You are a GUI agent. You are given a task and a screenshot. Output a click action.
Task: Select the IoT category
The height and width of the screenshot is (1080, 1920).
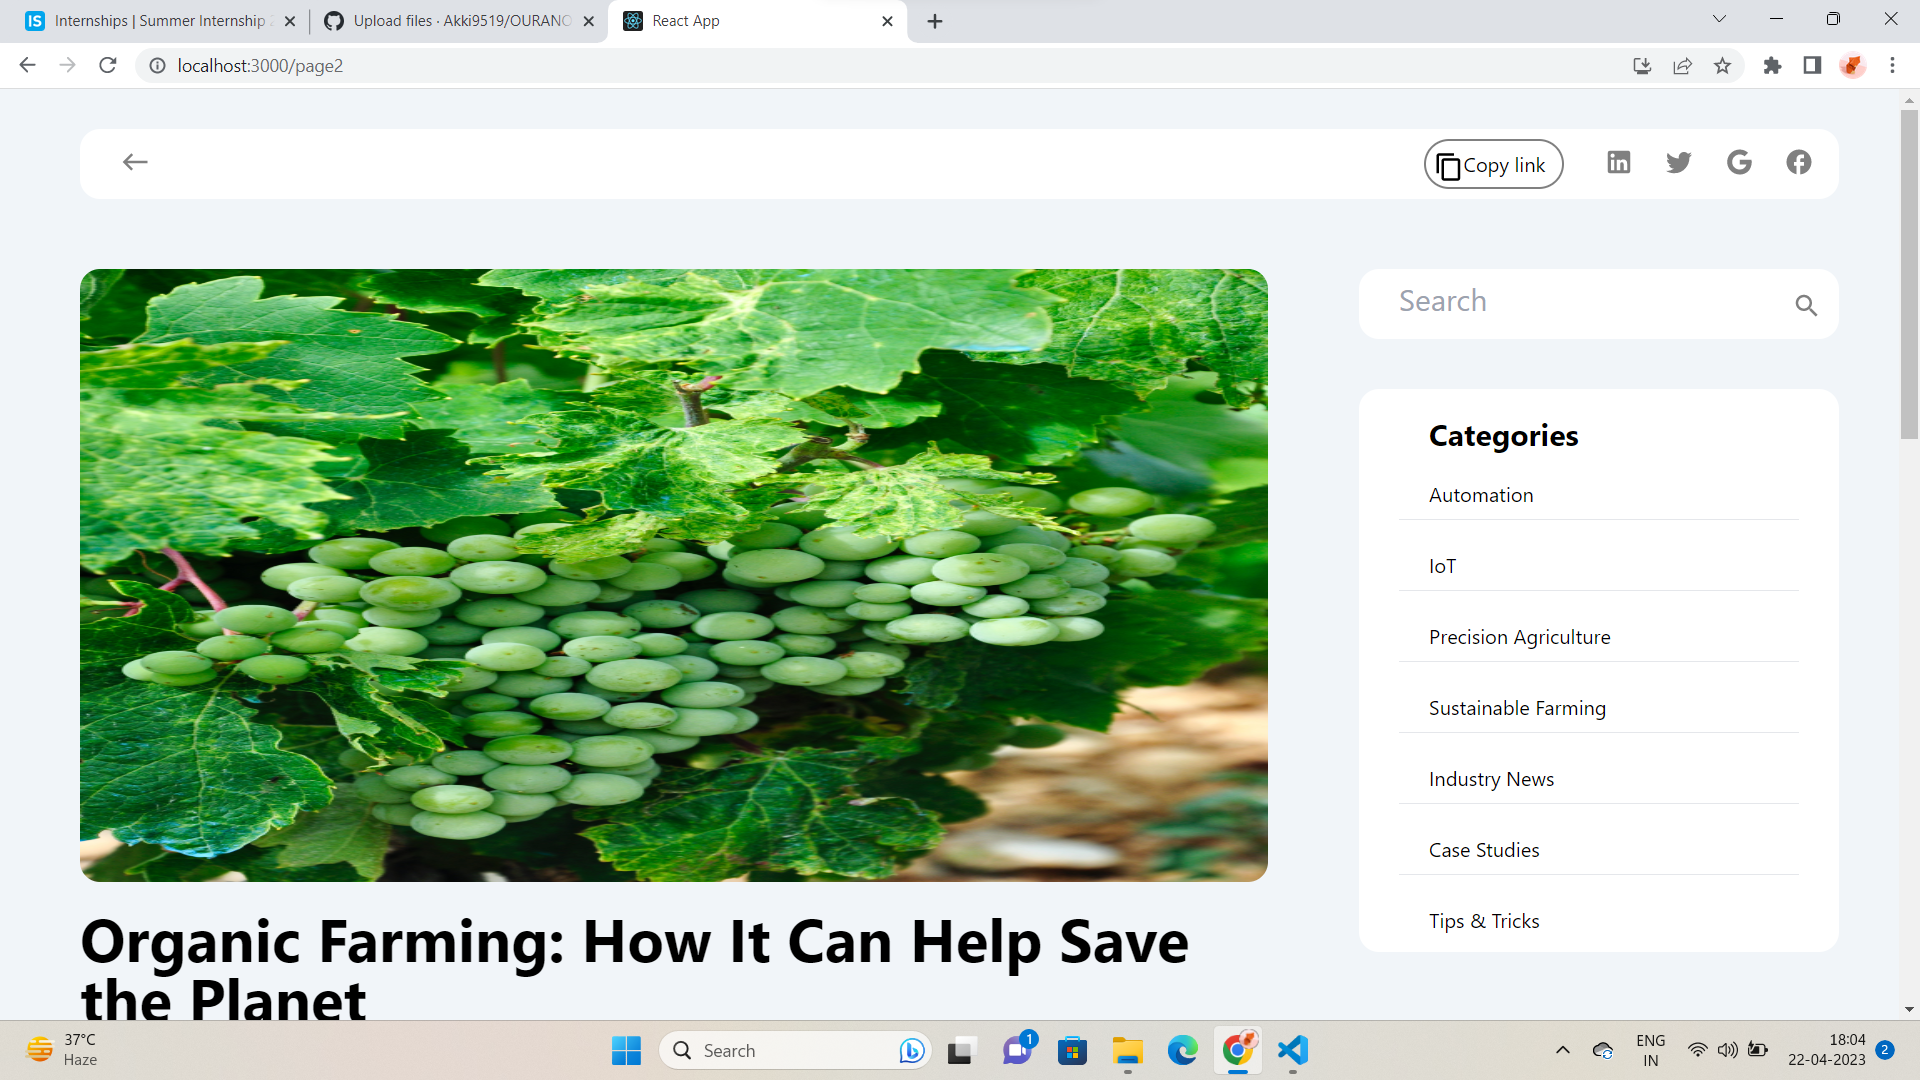(x=1442, y=566)
